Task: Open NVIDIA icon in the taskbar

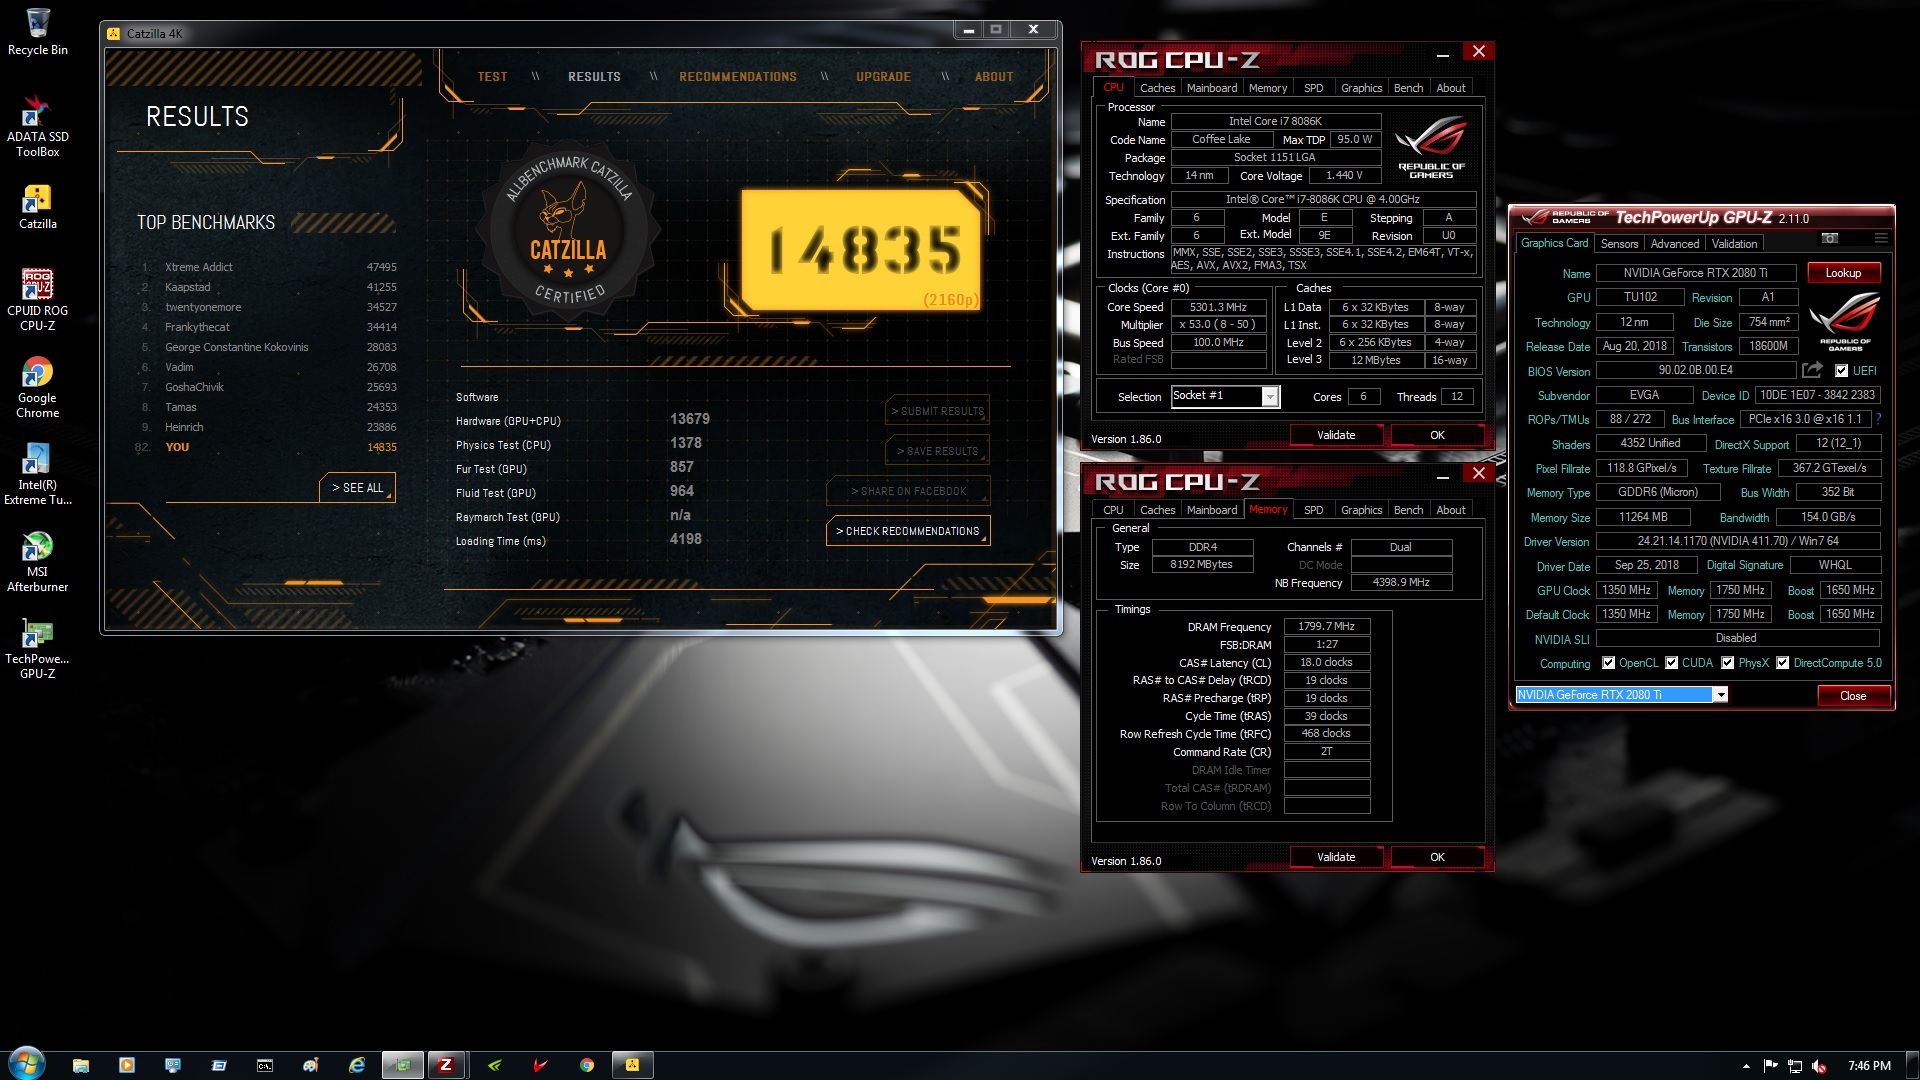Action: point(495,1065)
